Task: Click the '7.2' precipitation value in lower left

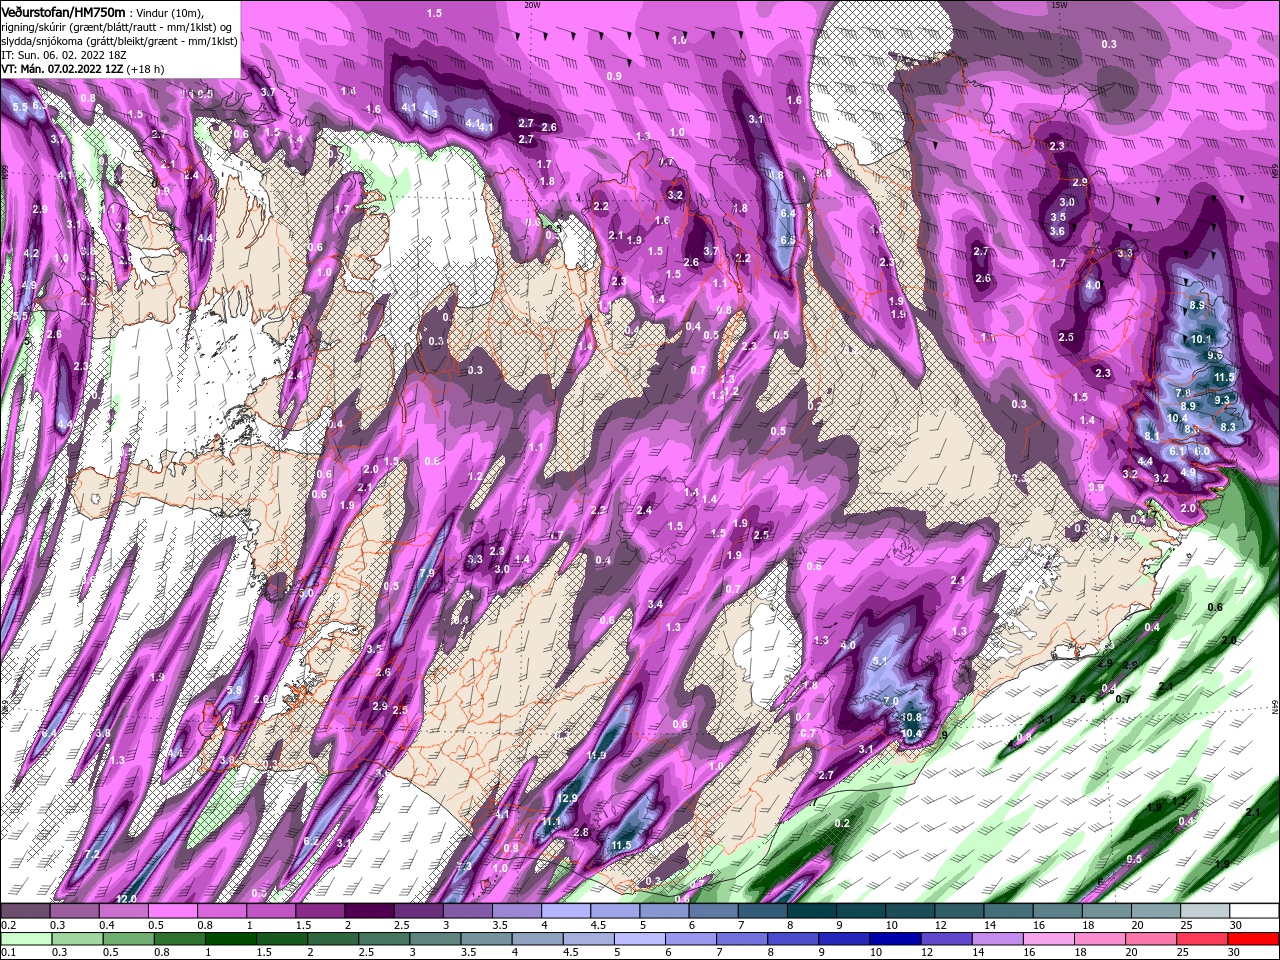Action: 92,854
